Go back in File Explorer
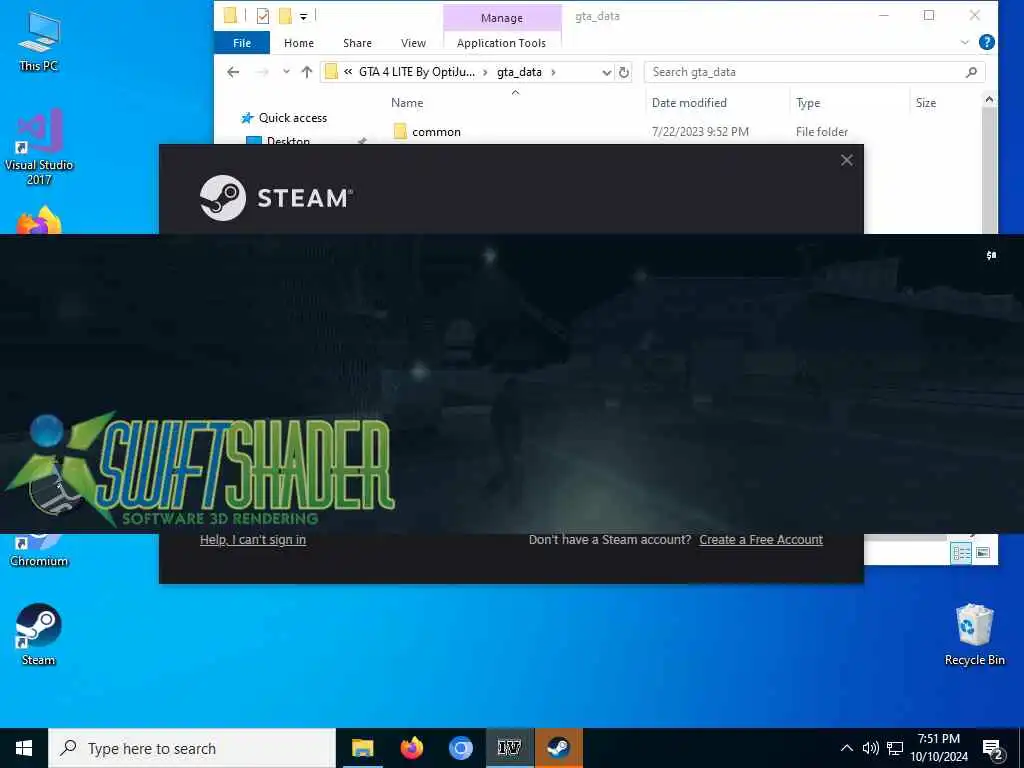Image resolution: width=1024 pixels, height=768 pixels. (x=233, y=72)
